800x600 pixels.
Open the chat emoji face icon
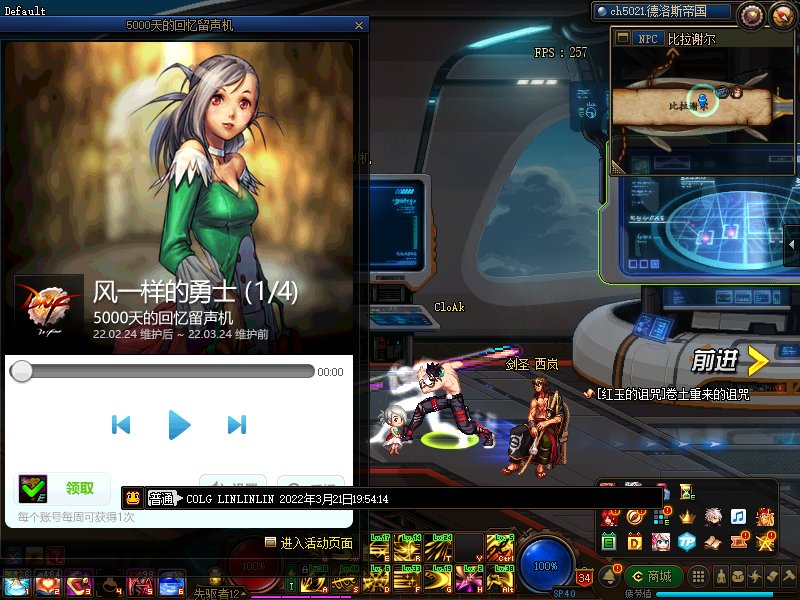[133, 498]
